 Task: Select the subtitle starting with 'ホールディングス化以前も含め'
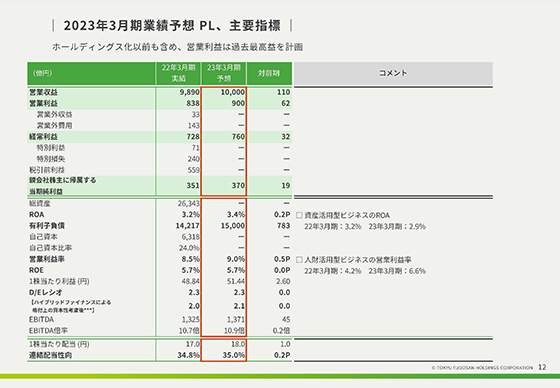178,47
